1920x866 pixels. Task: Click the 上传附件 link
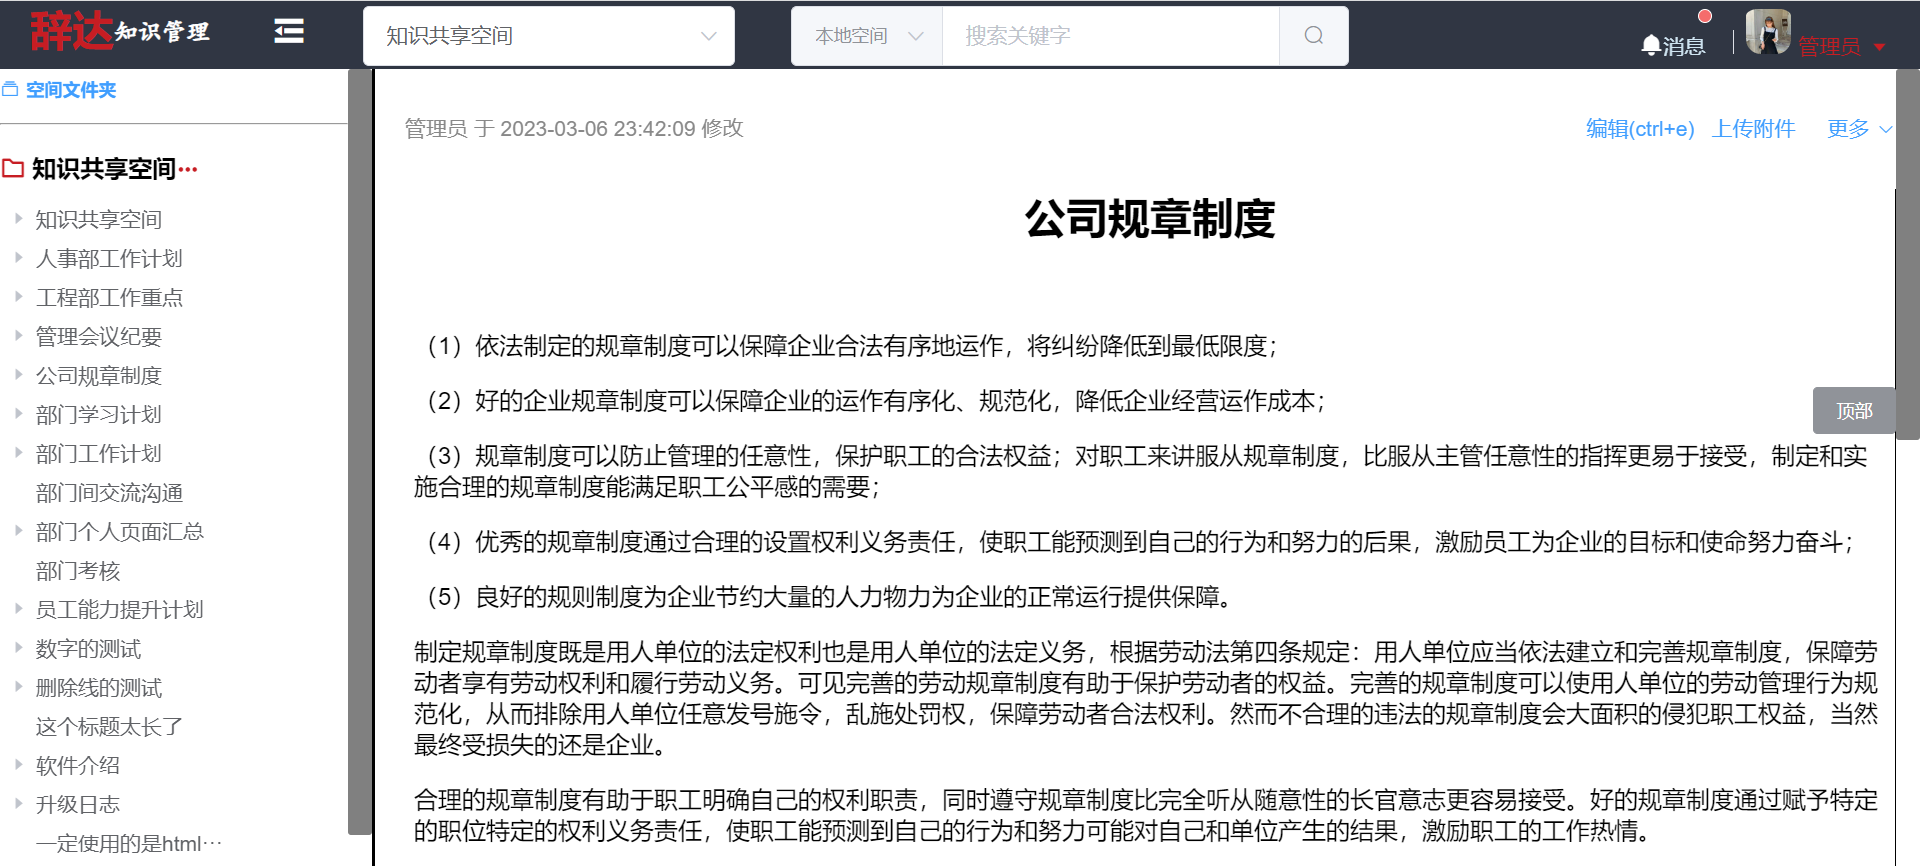1753,129
